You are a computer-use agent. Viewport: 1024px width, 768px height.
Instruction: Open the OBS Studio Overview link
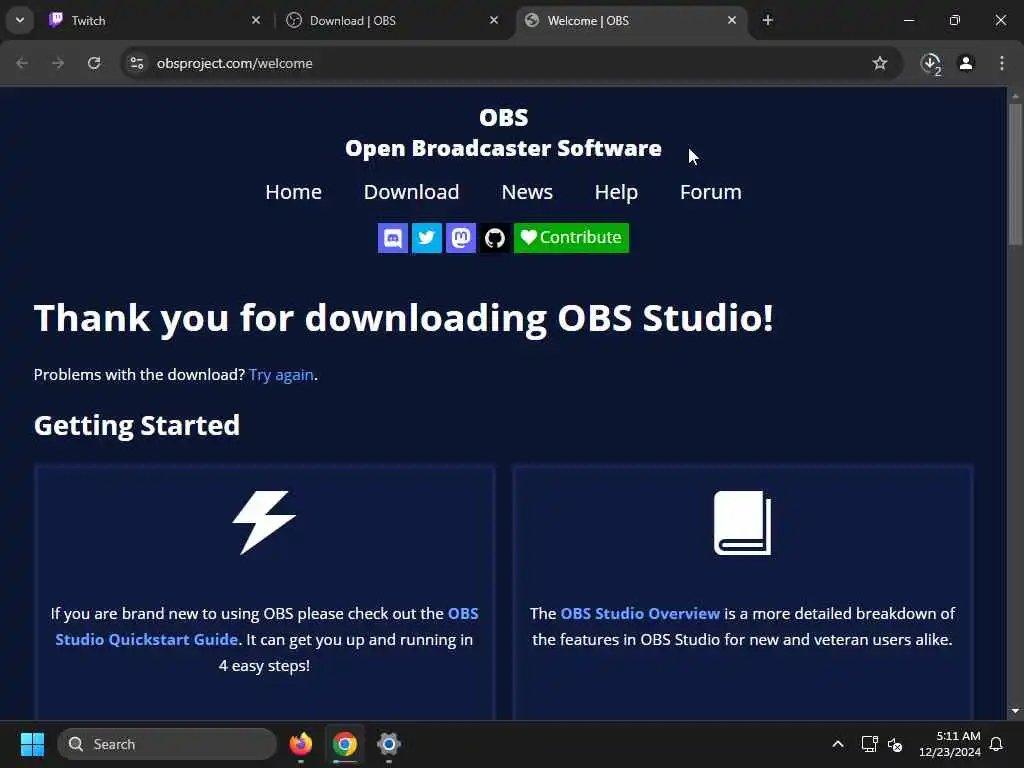(x=640, y=614)
